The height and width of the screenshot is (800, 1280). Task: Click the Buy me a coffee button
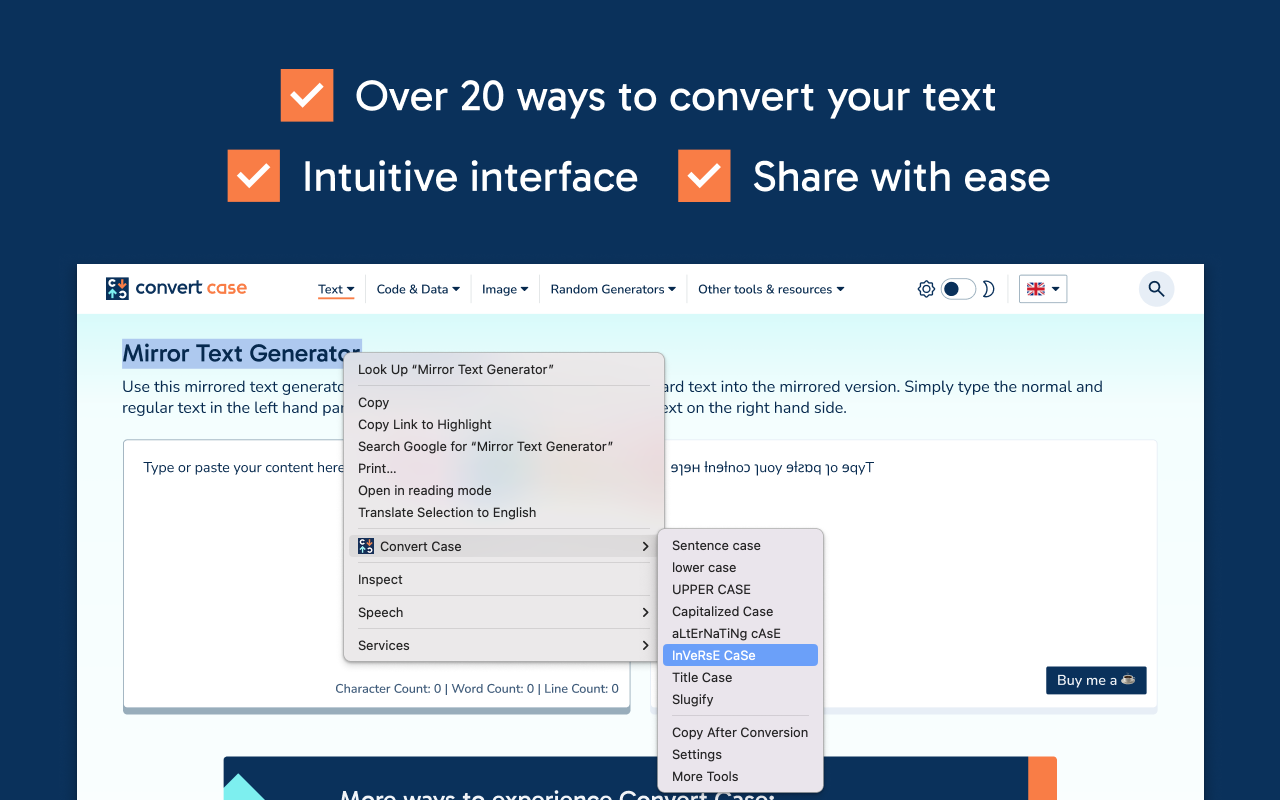tap(1096, 680)
